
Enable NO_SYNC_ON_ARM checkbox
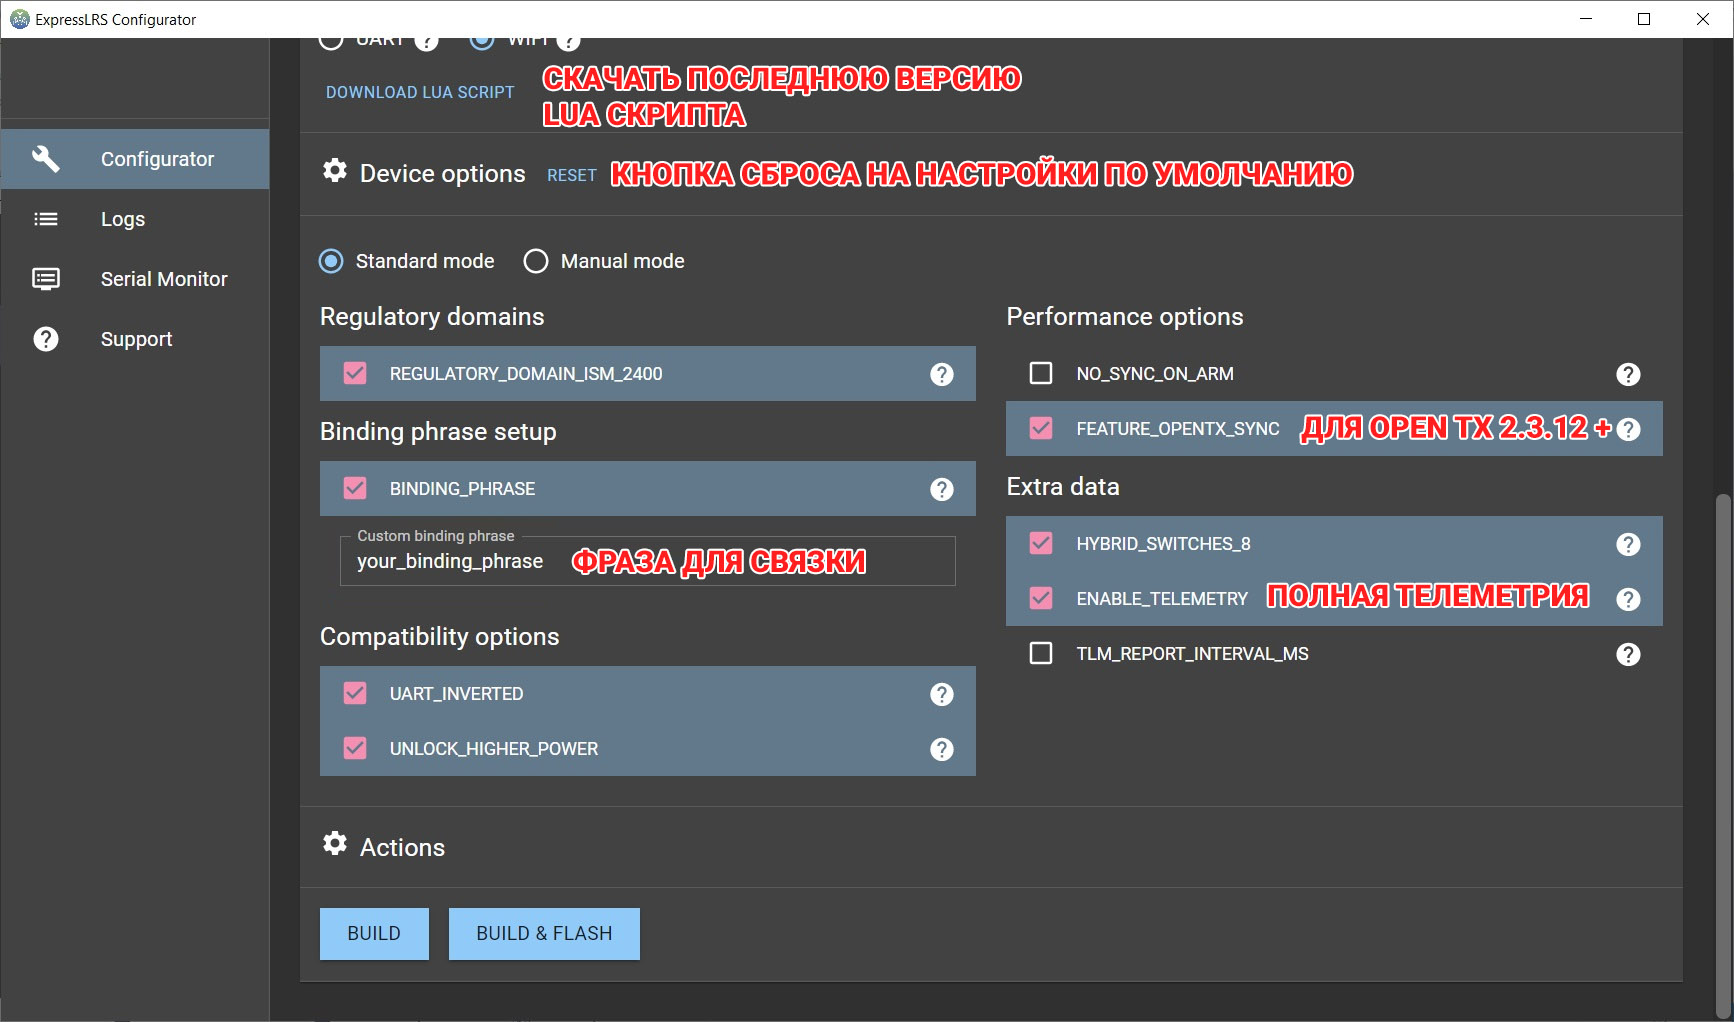coord(1041,373)
